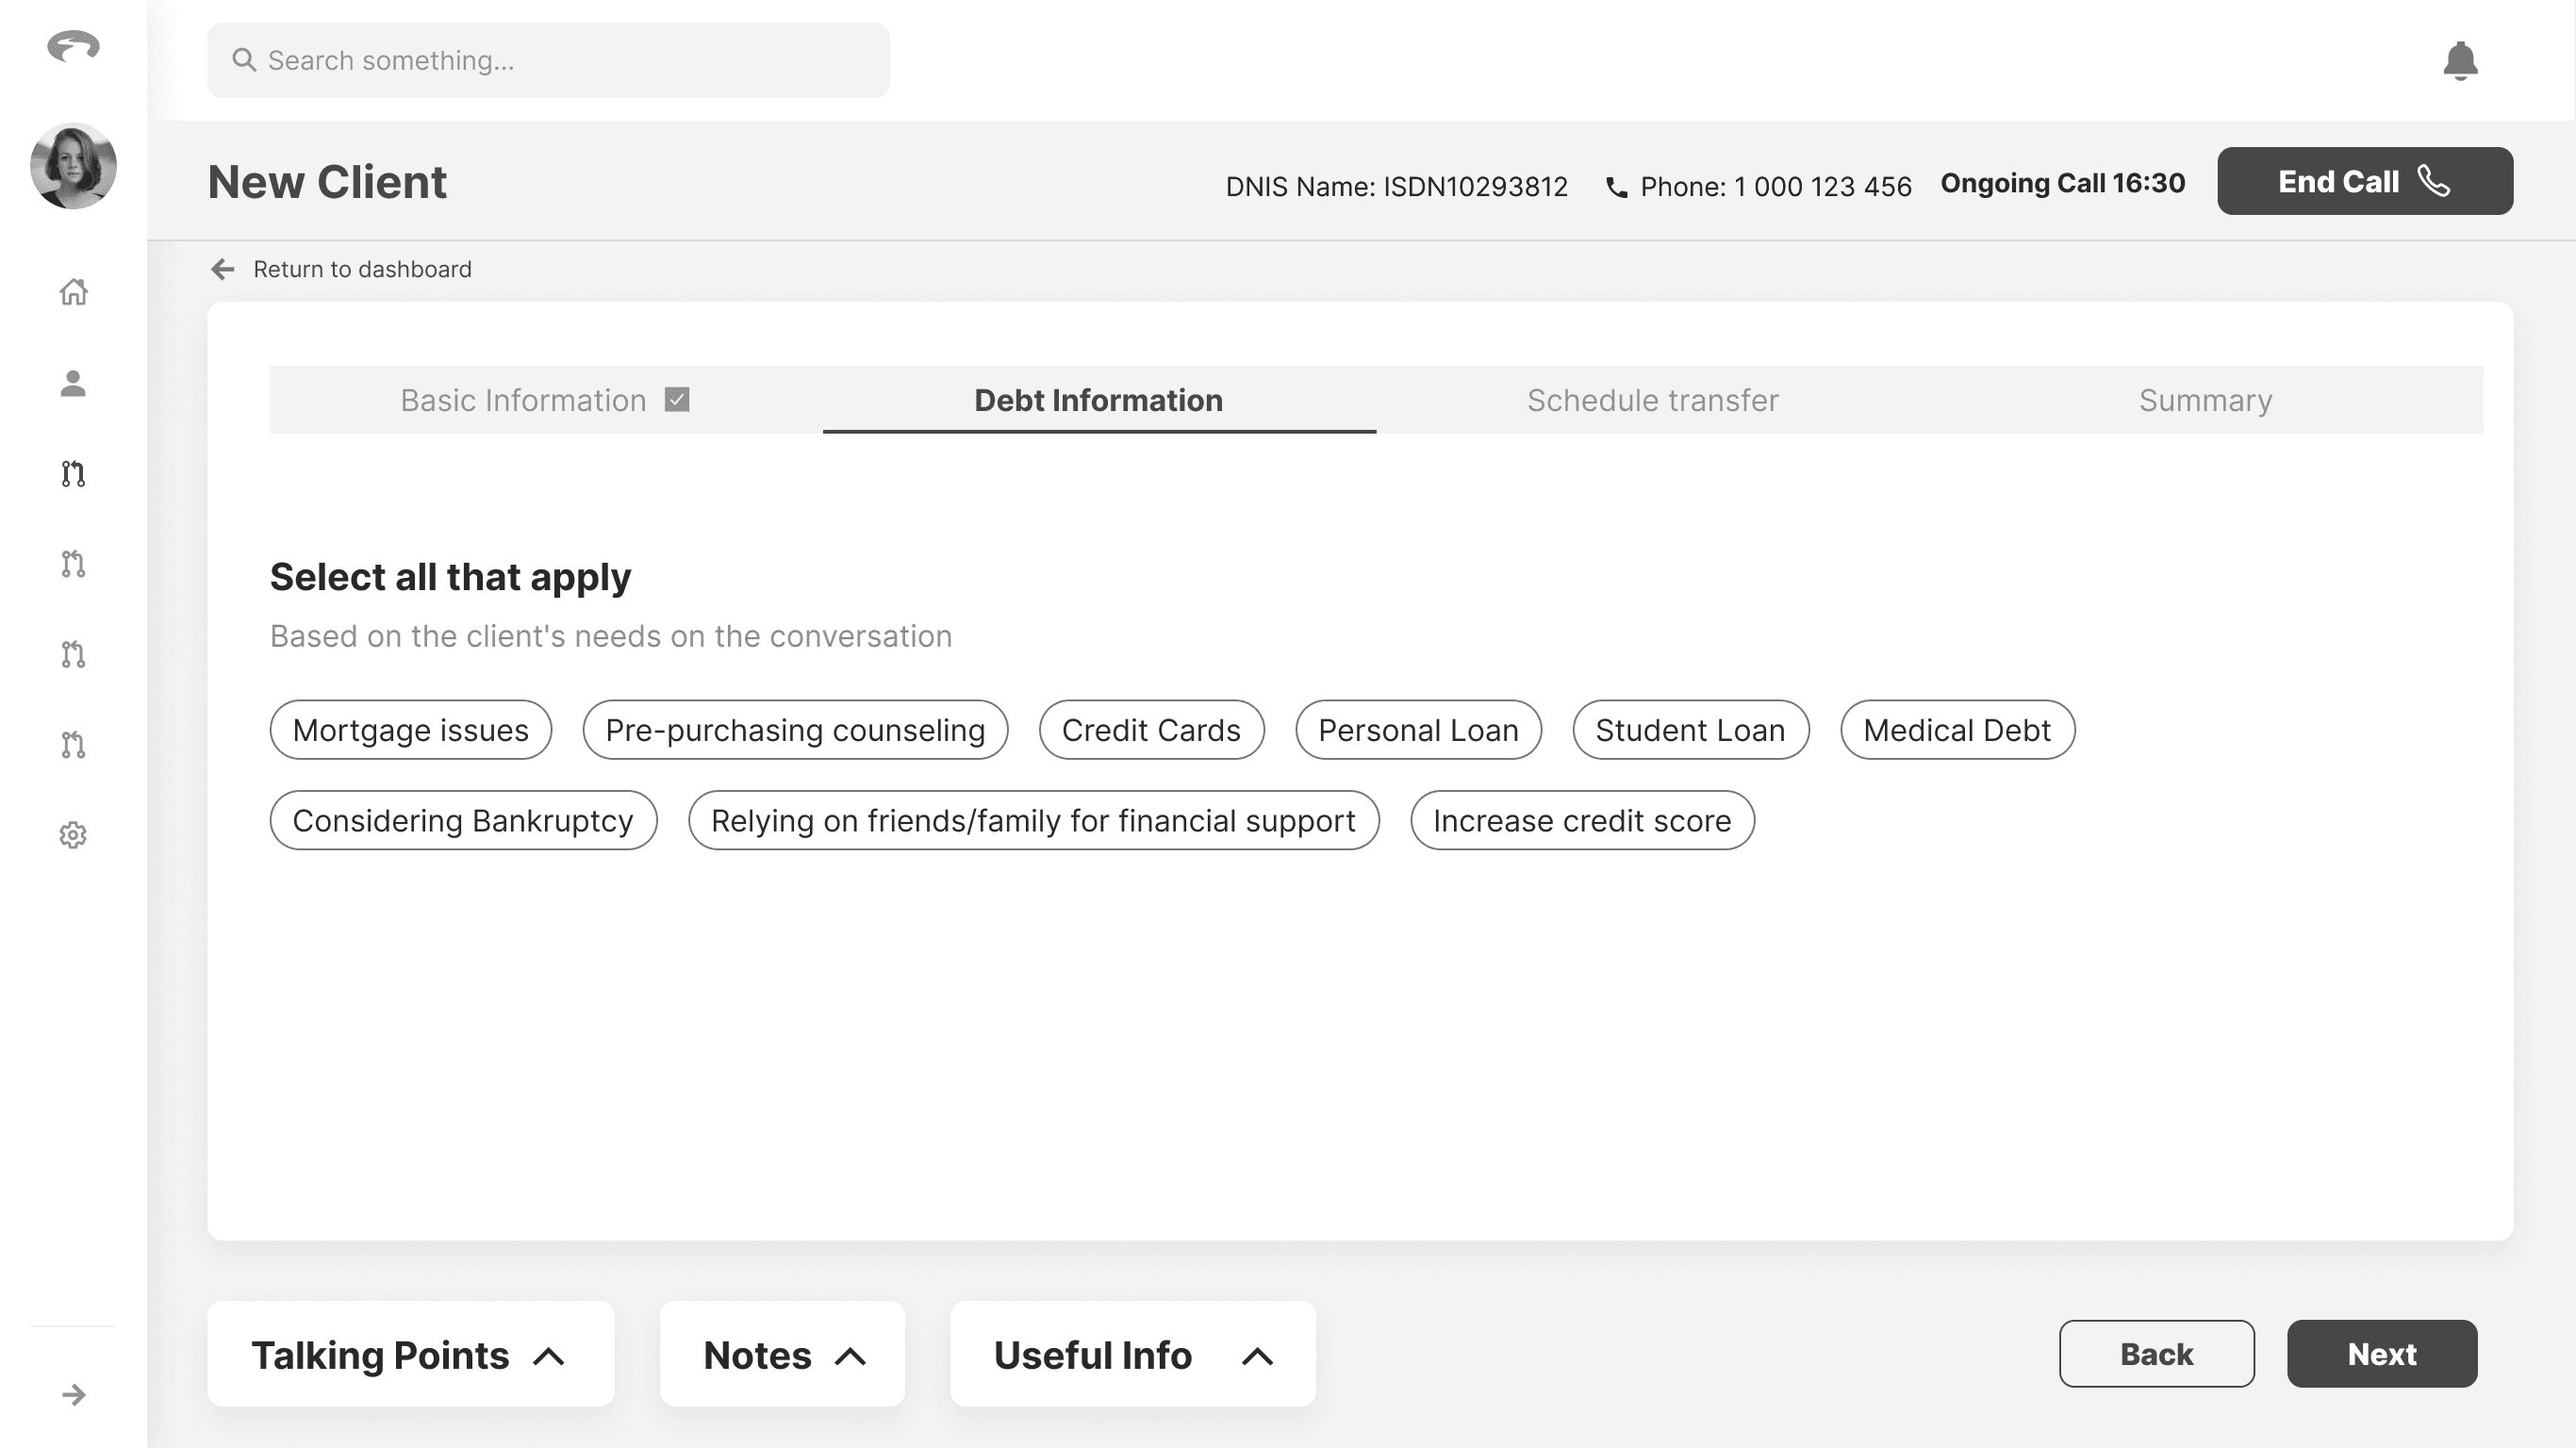2576x1448 pixels.
Task: Expand the Notes panel
Action: (x=782, y=1355)
